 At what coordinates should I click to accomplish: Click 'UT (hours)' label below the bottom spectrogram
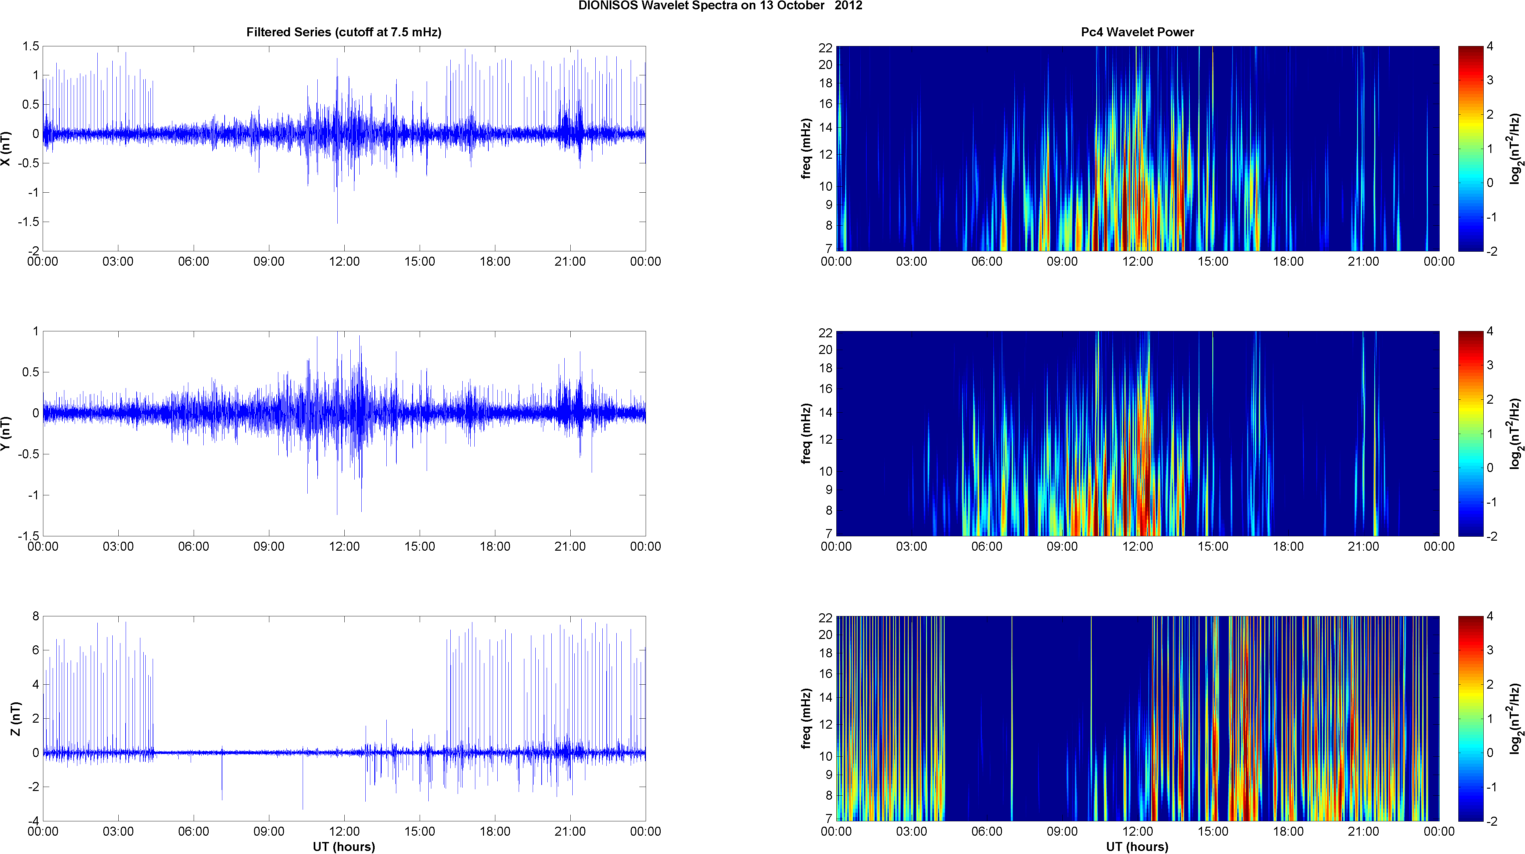pos(1137,846)
